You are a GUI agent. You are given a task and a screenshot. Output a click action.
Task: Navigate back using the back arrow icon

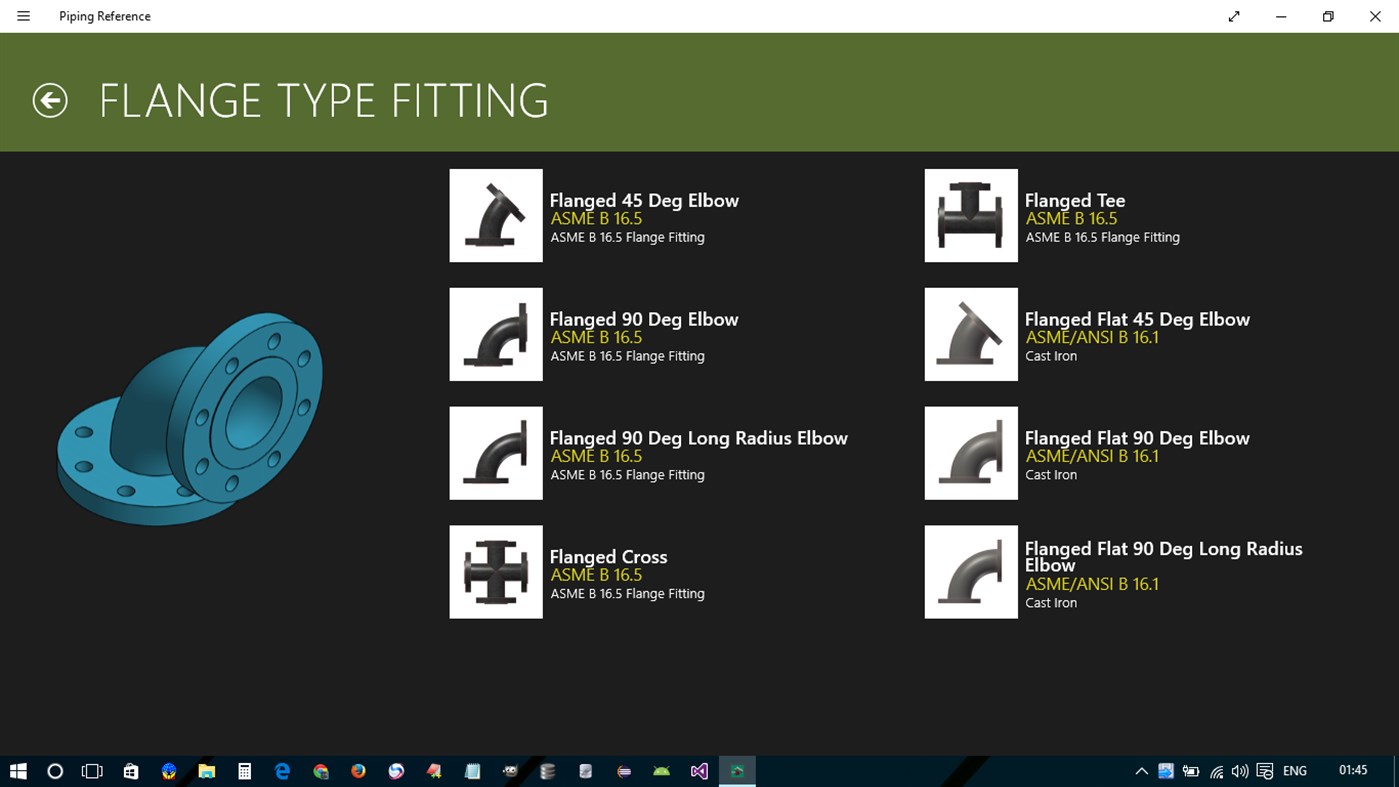pyautogui.click(x=49, y=101)
